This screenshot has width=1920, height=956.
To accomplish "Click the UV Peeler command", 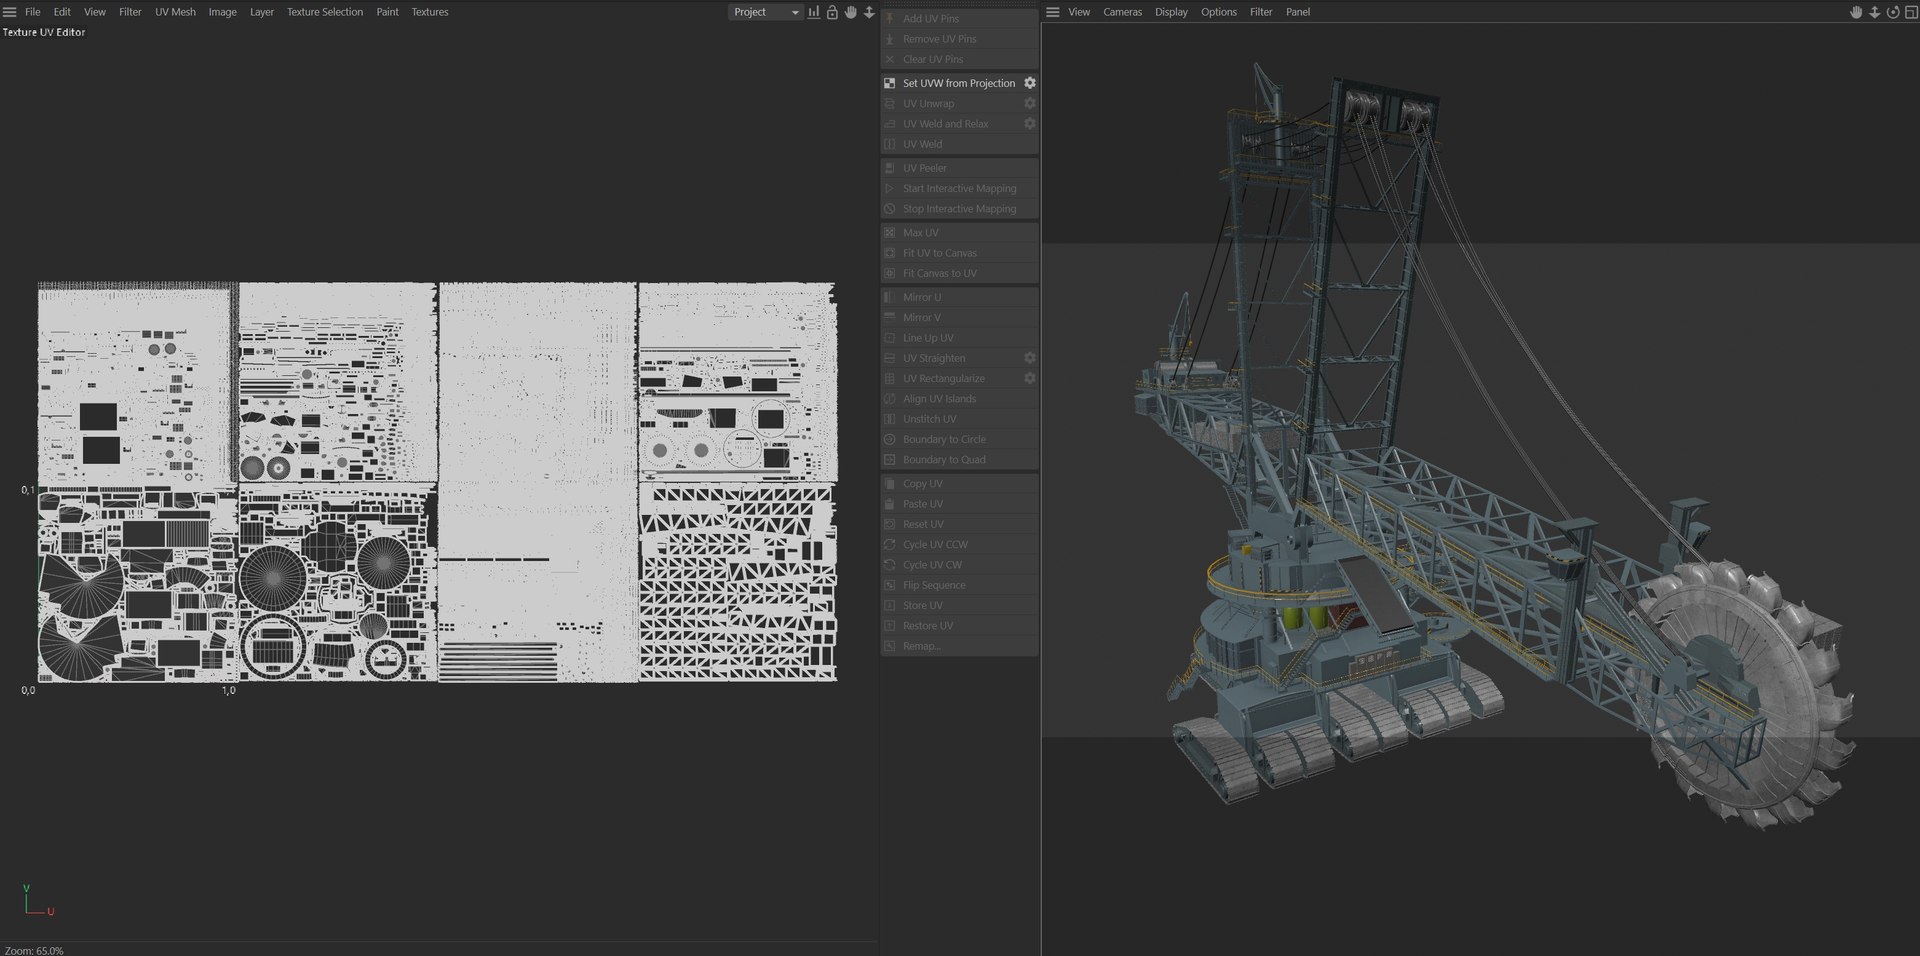I will pos(960,168).
